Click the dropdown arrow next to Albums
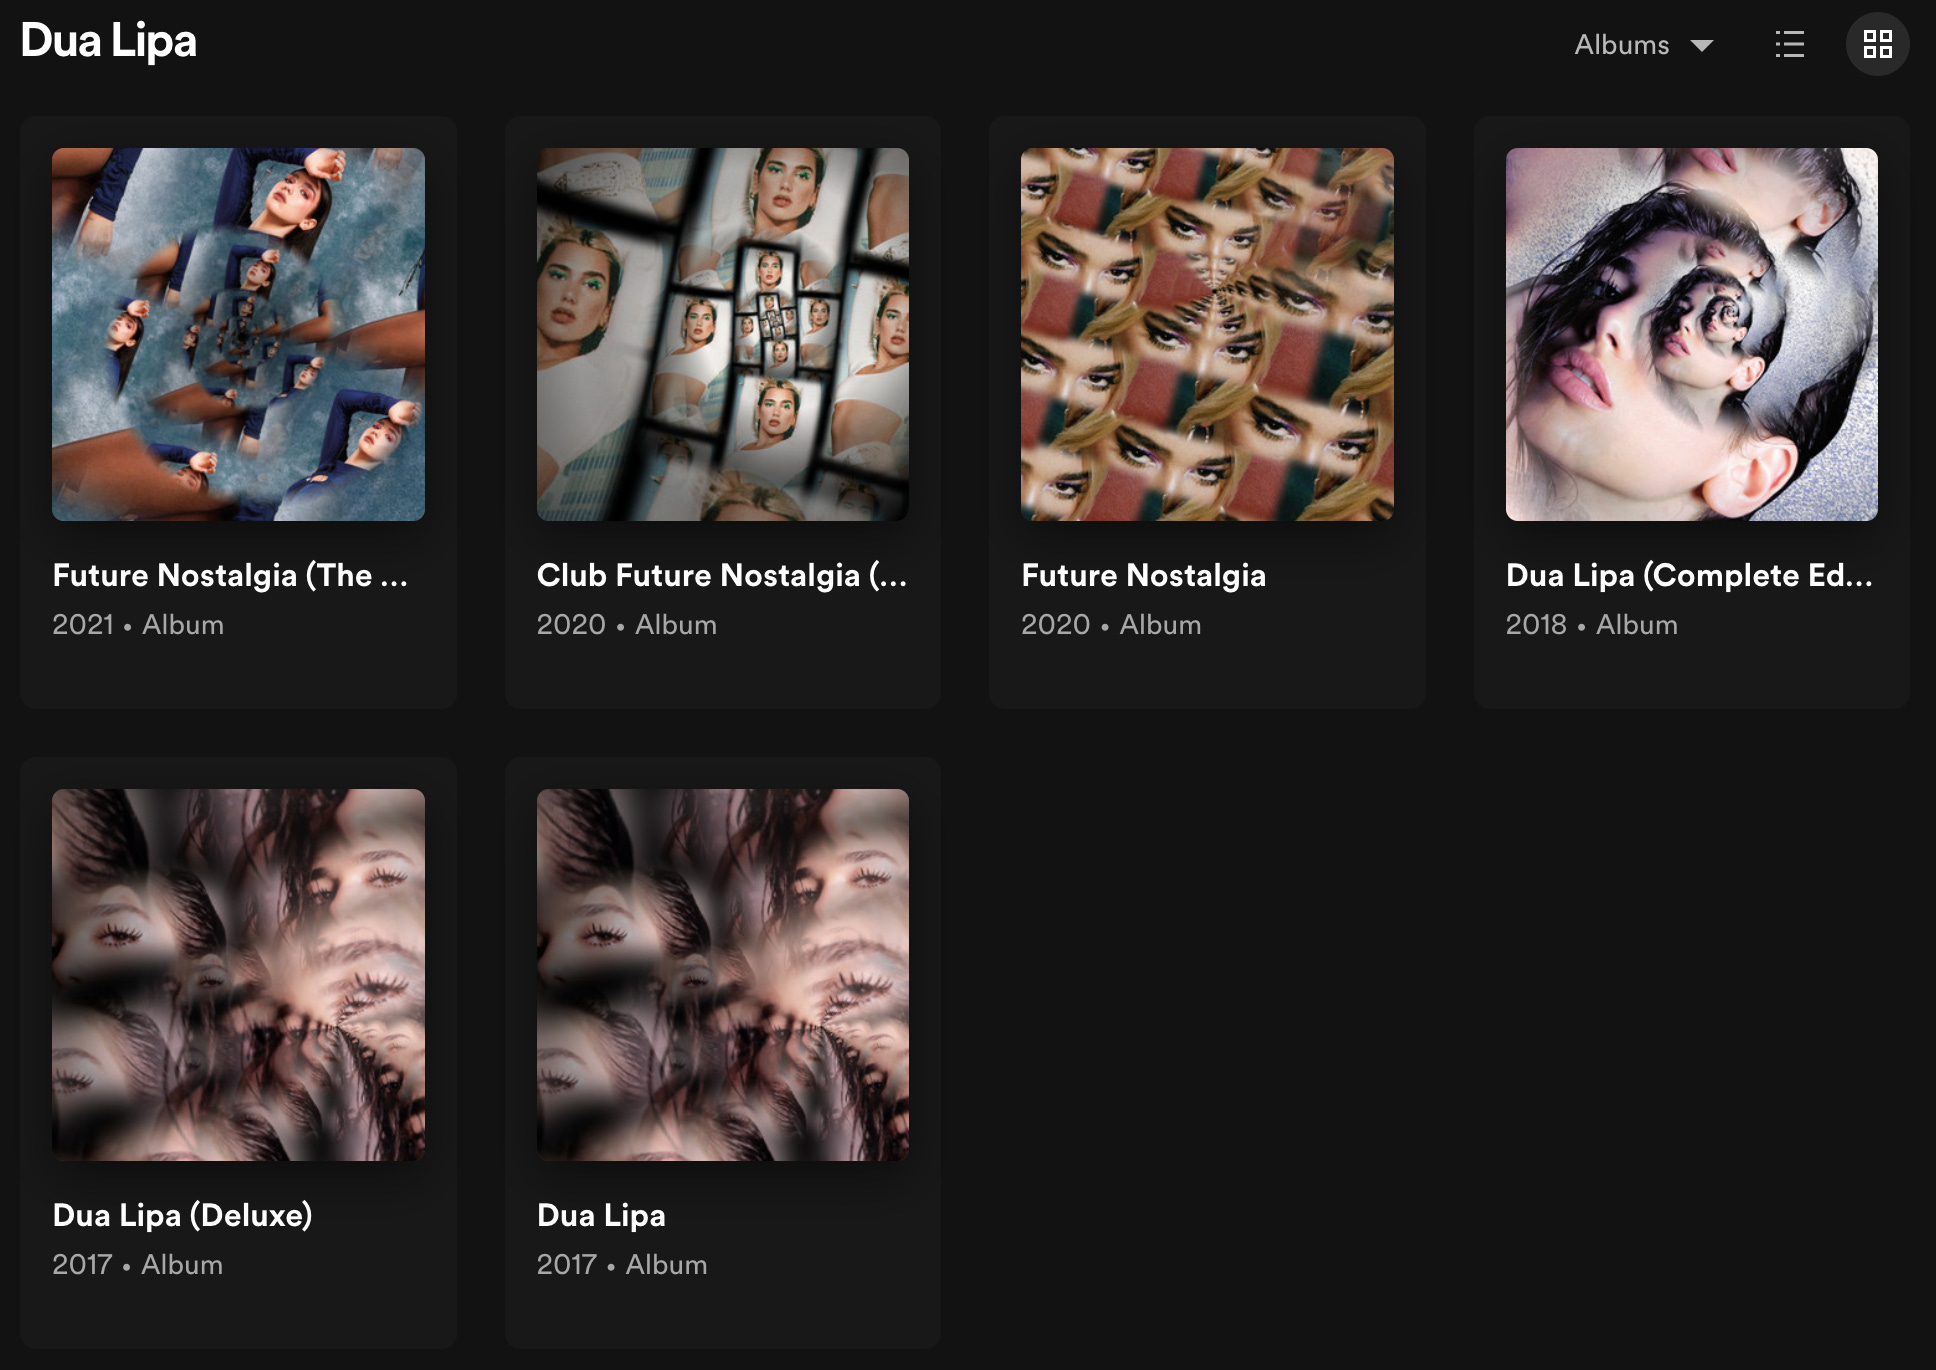The width and height of the screenshot is (1936, 1370). 1702,45
